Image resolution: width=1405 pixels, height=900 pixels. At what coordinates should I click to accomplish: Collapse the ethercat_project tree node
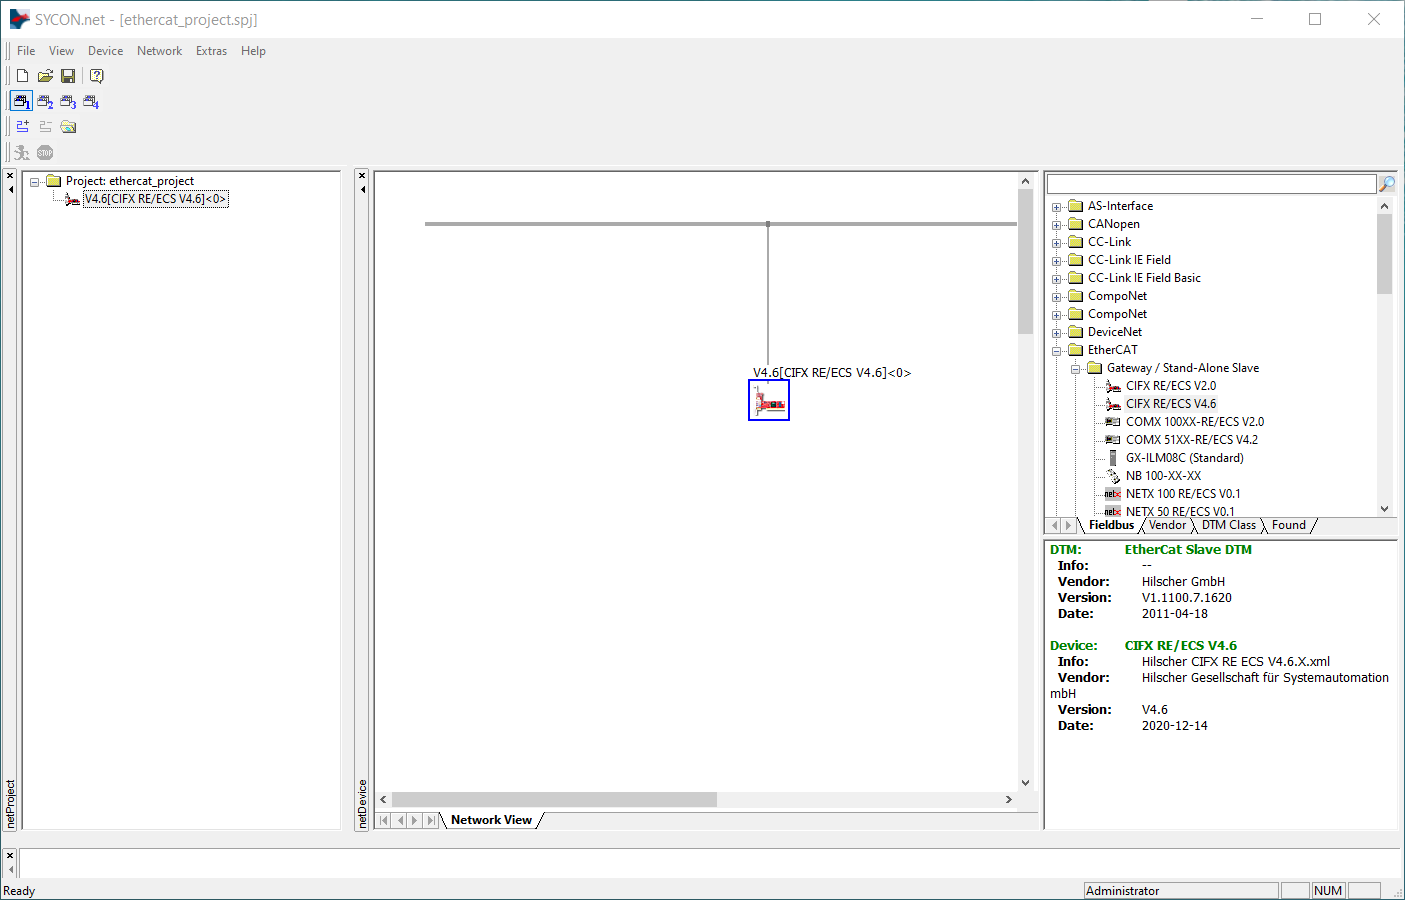pyautogui.click(x=35, y=182)
